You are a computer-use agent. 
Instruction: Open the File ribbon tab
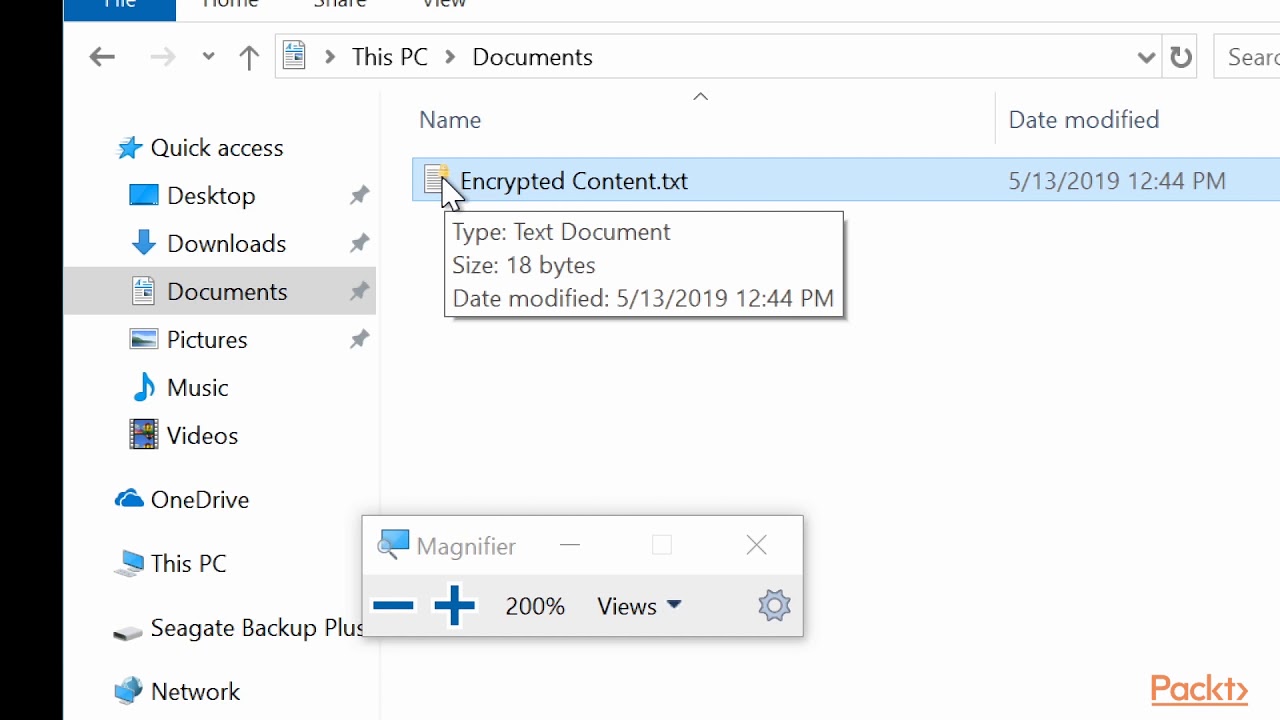coord(119,6)
